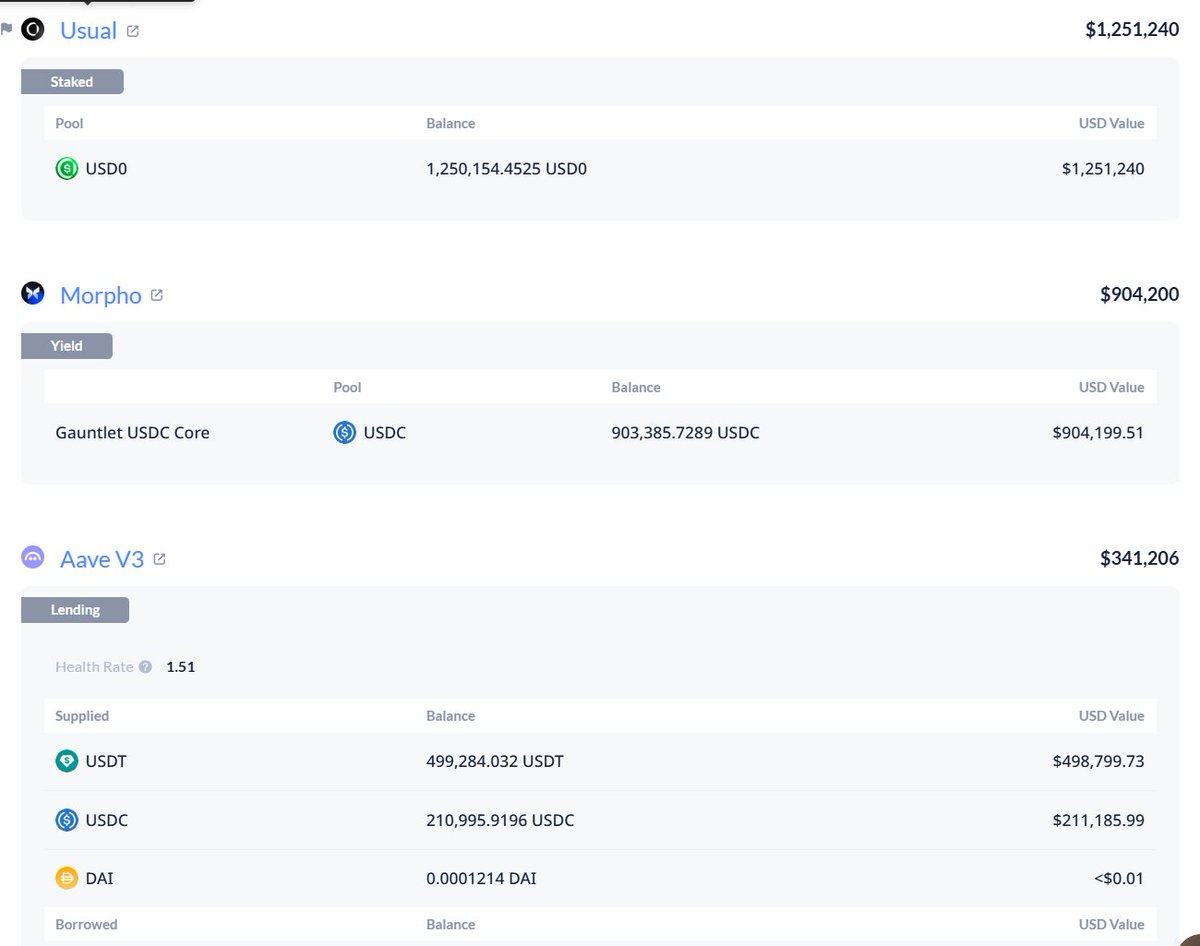The height and width of the screenshot is (946, 1200).
Task: Click Balance header in Morpho table
Action: [636, 387]
